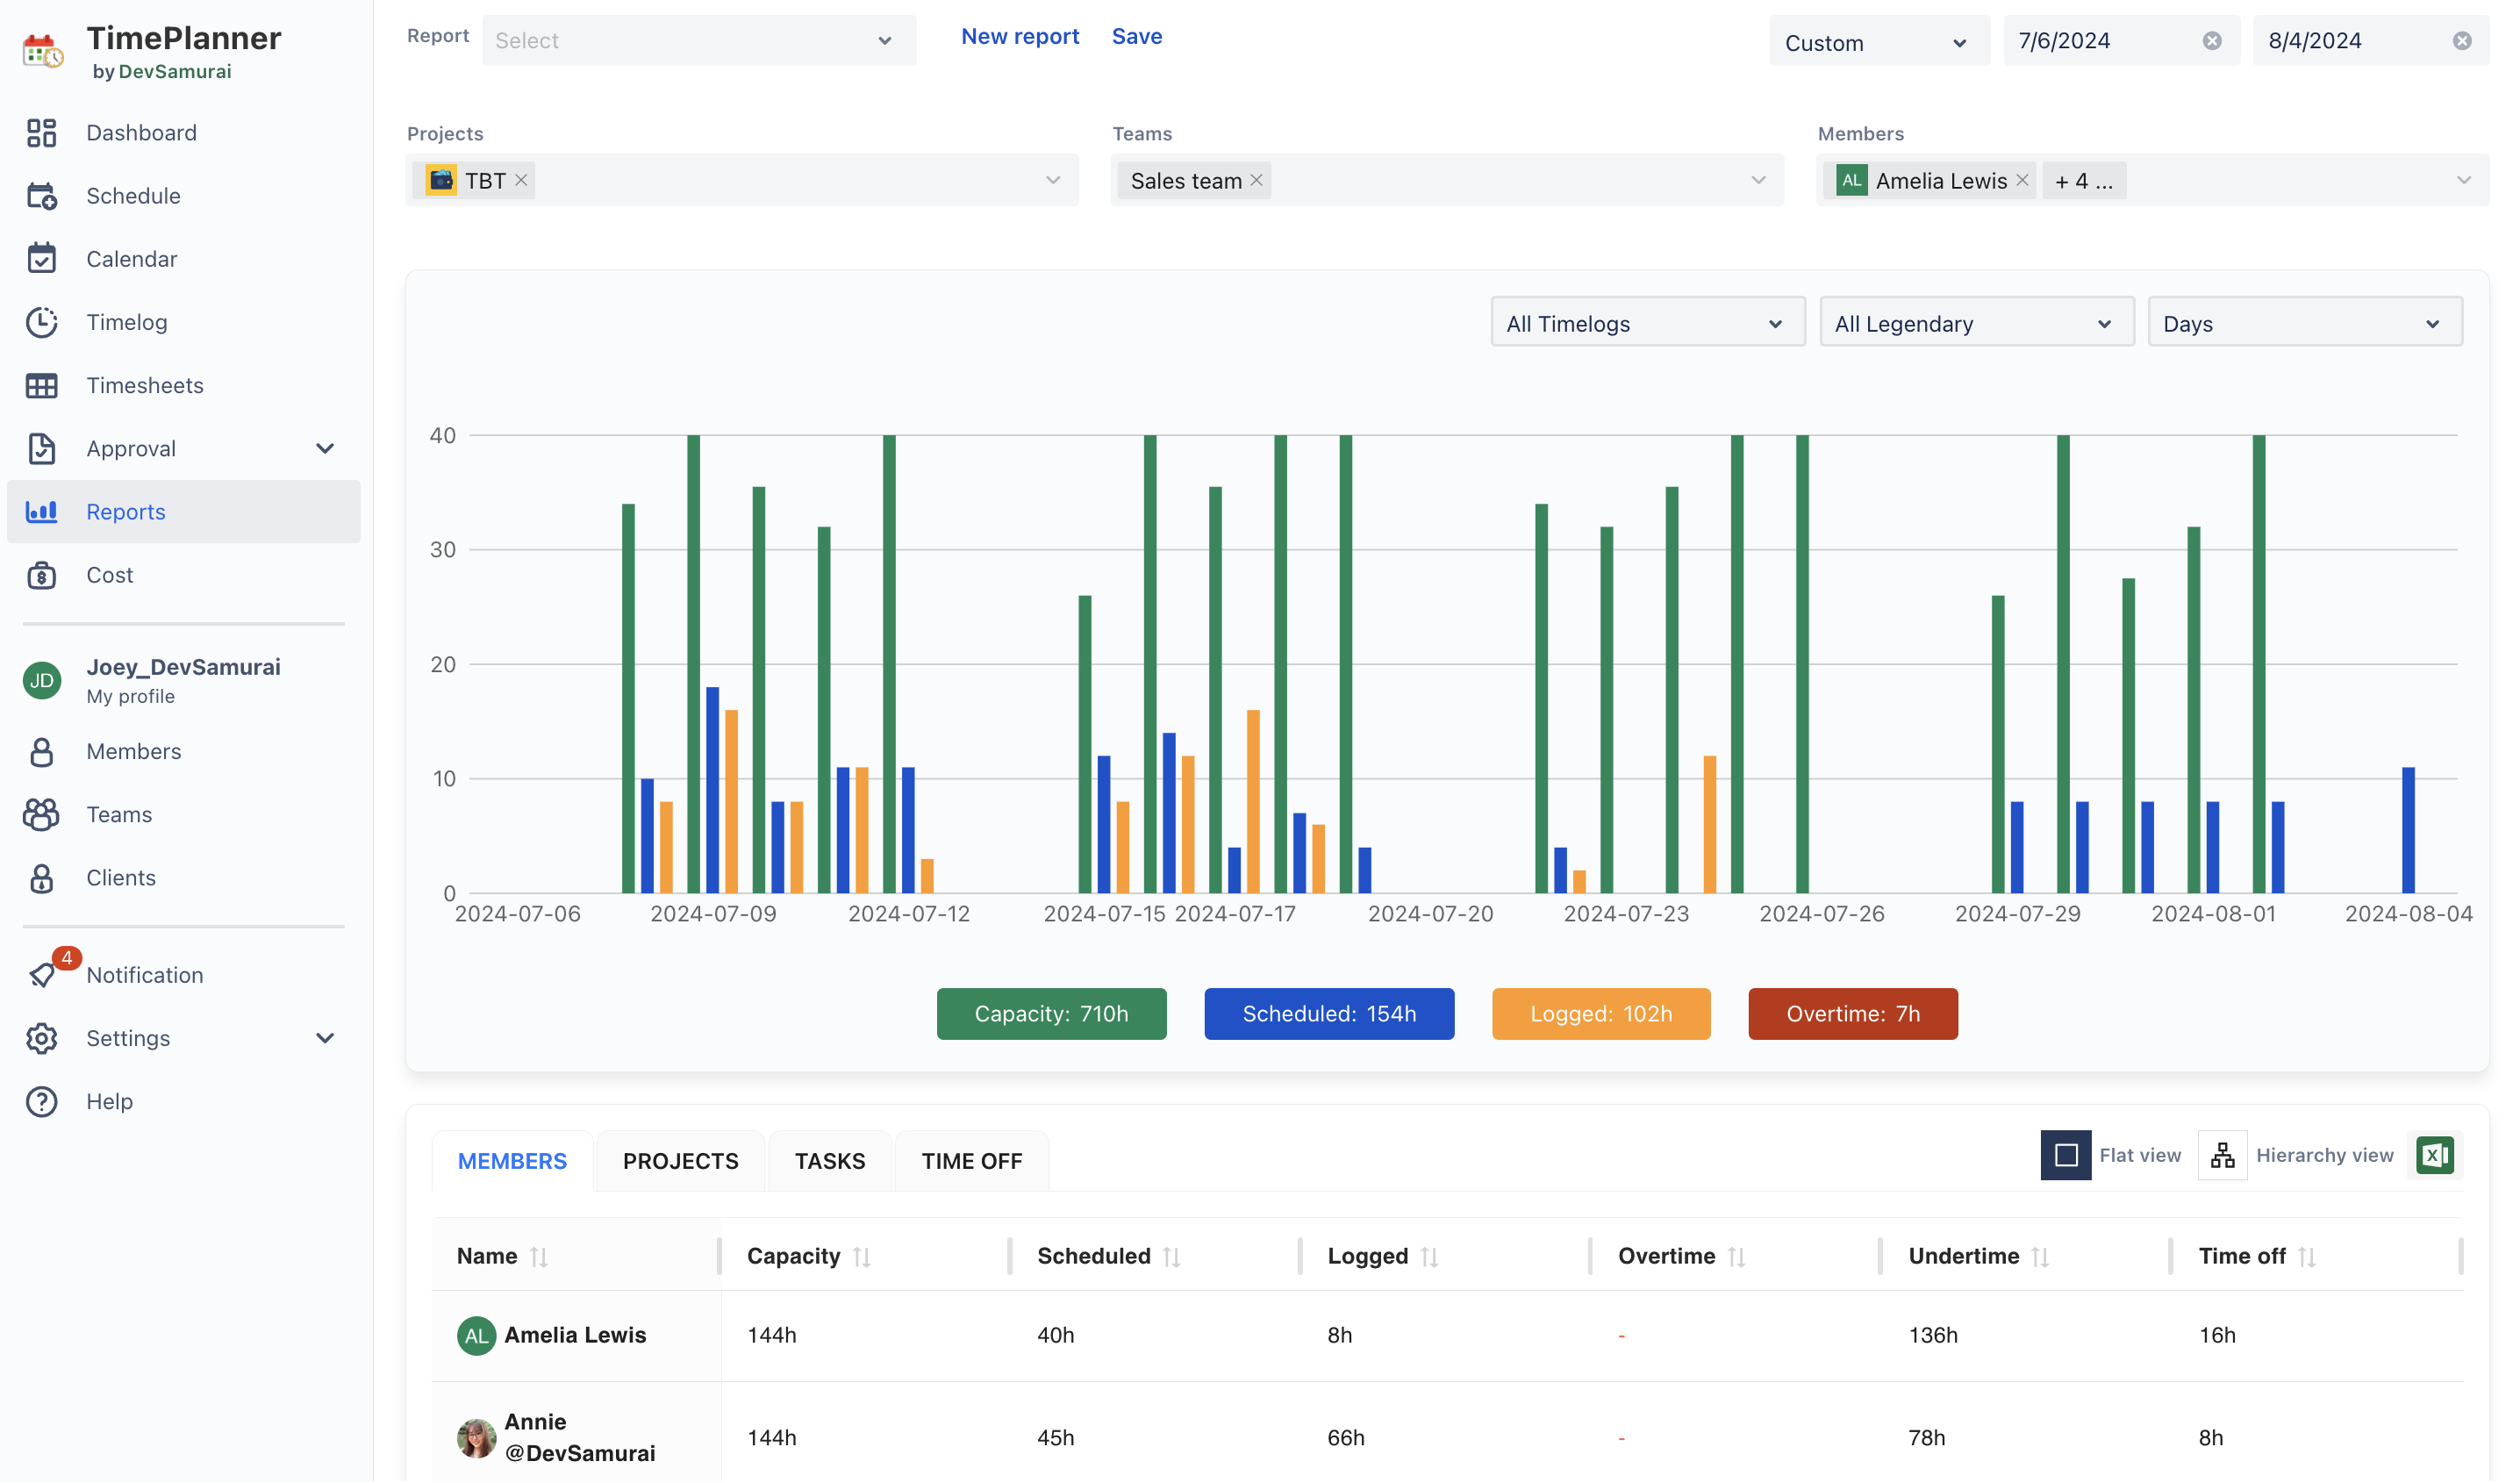Click the New report link

coord(1020,37)
